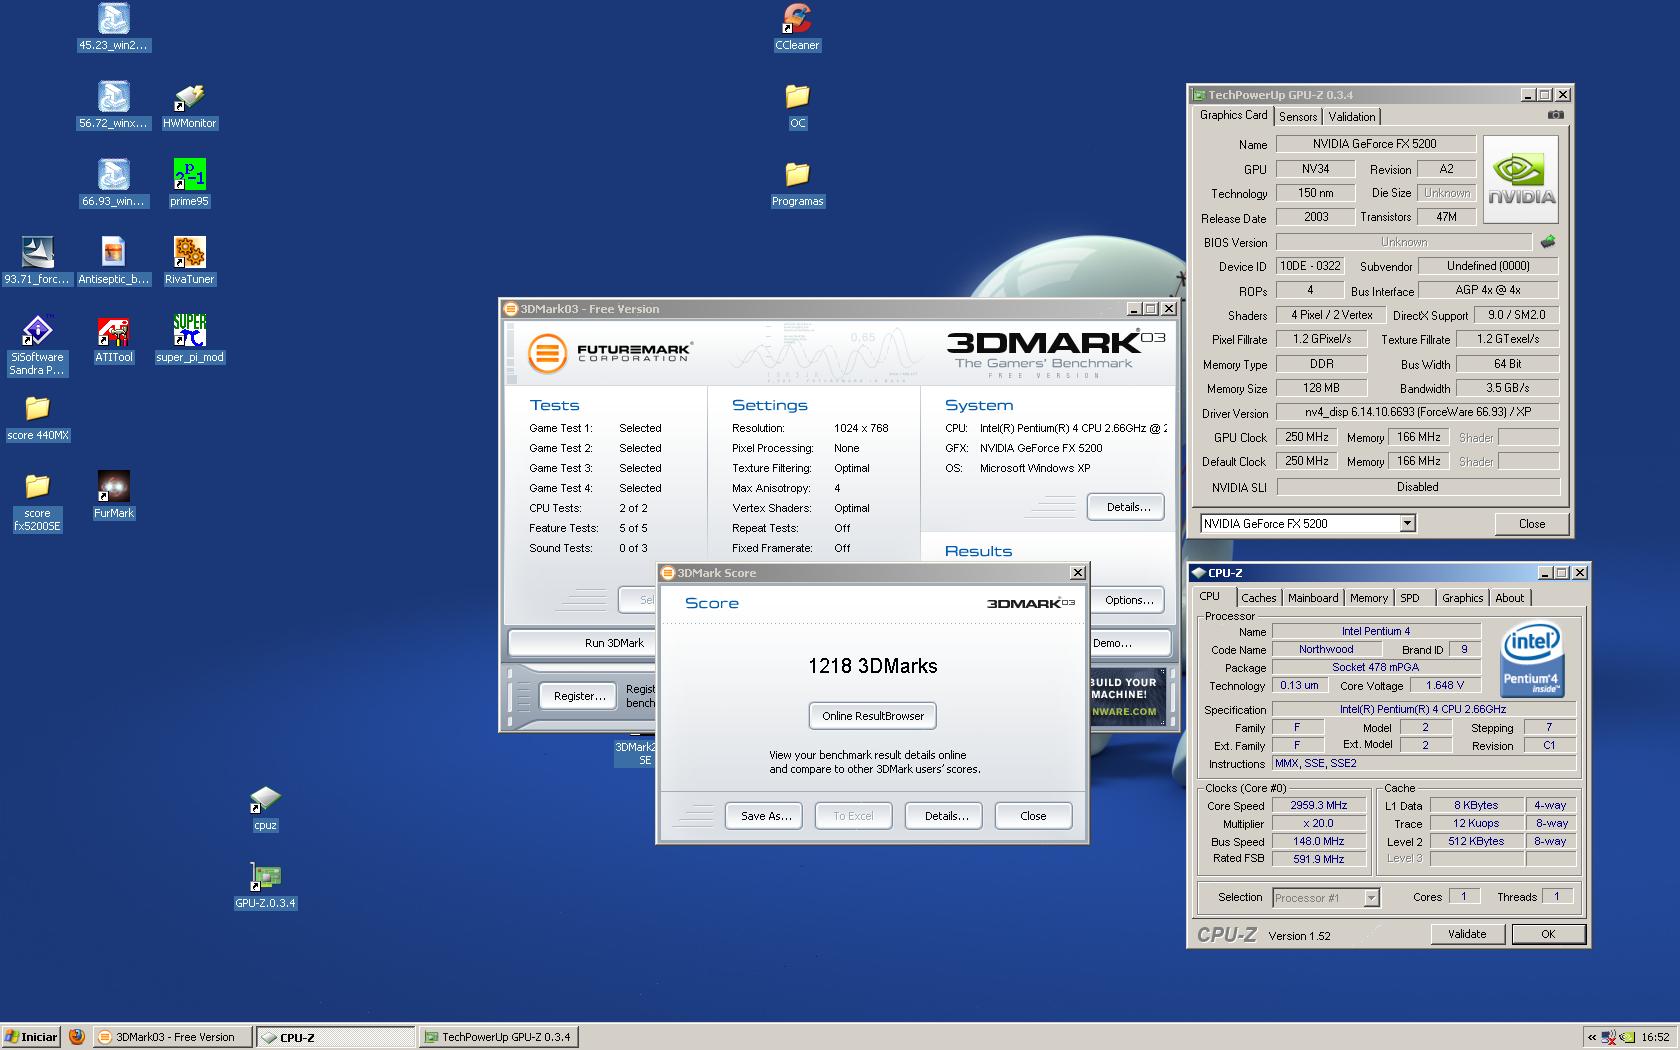The height and width of the screenshot is (1050, 1680).
Task: Select the Graphics Card tab in GPU-Z
Action: pyautogui.click(x=1233, y=115)
